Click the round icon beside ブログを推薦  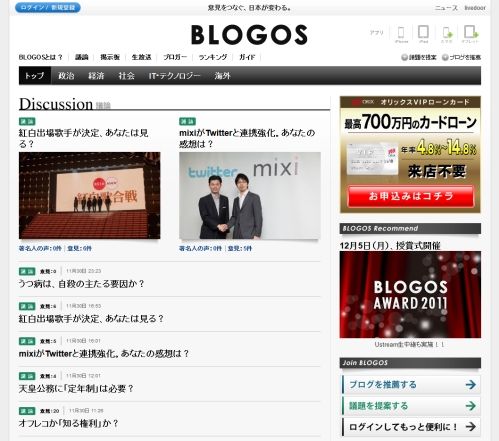click(445, 57)
